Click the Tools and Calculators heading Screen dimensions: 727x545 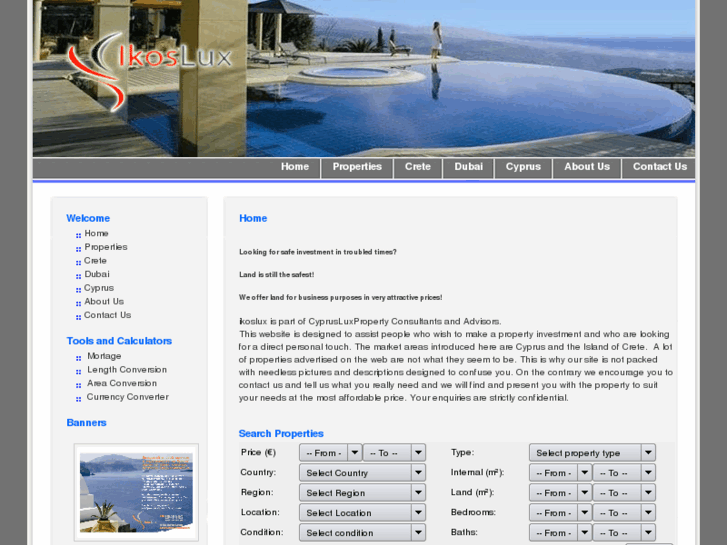tap(119, 341)
